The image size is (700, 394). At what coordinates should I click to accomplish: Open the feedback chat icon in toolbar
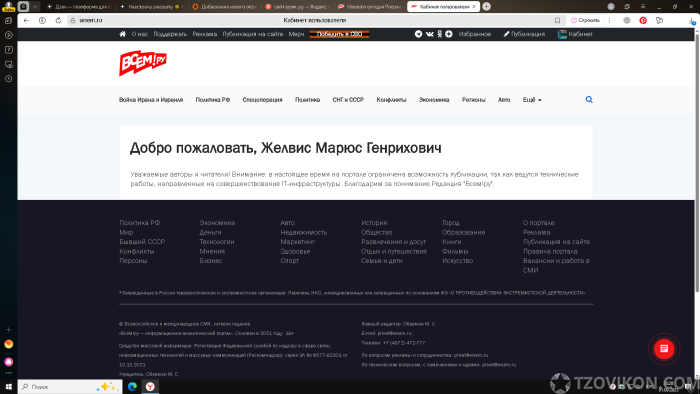tap(659, 21)
